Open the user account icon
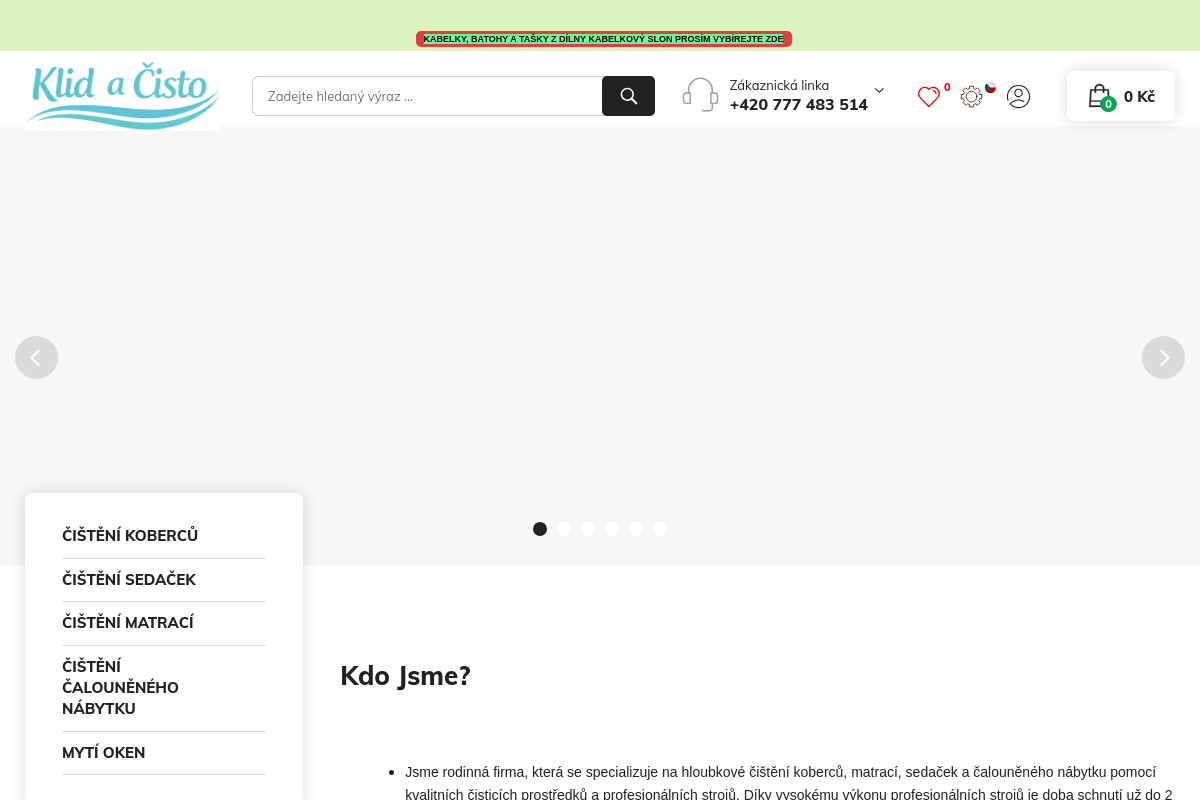1200x800 pixels. (1018, 96)
